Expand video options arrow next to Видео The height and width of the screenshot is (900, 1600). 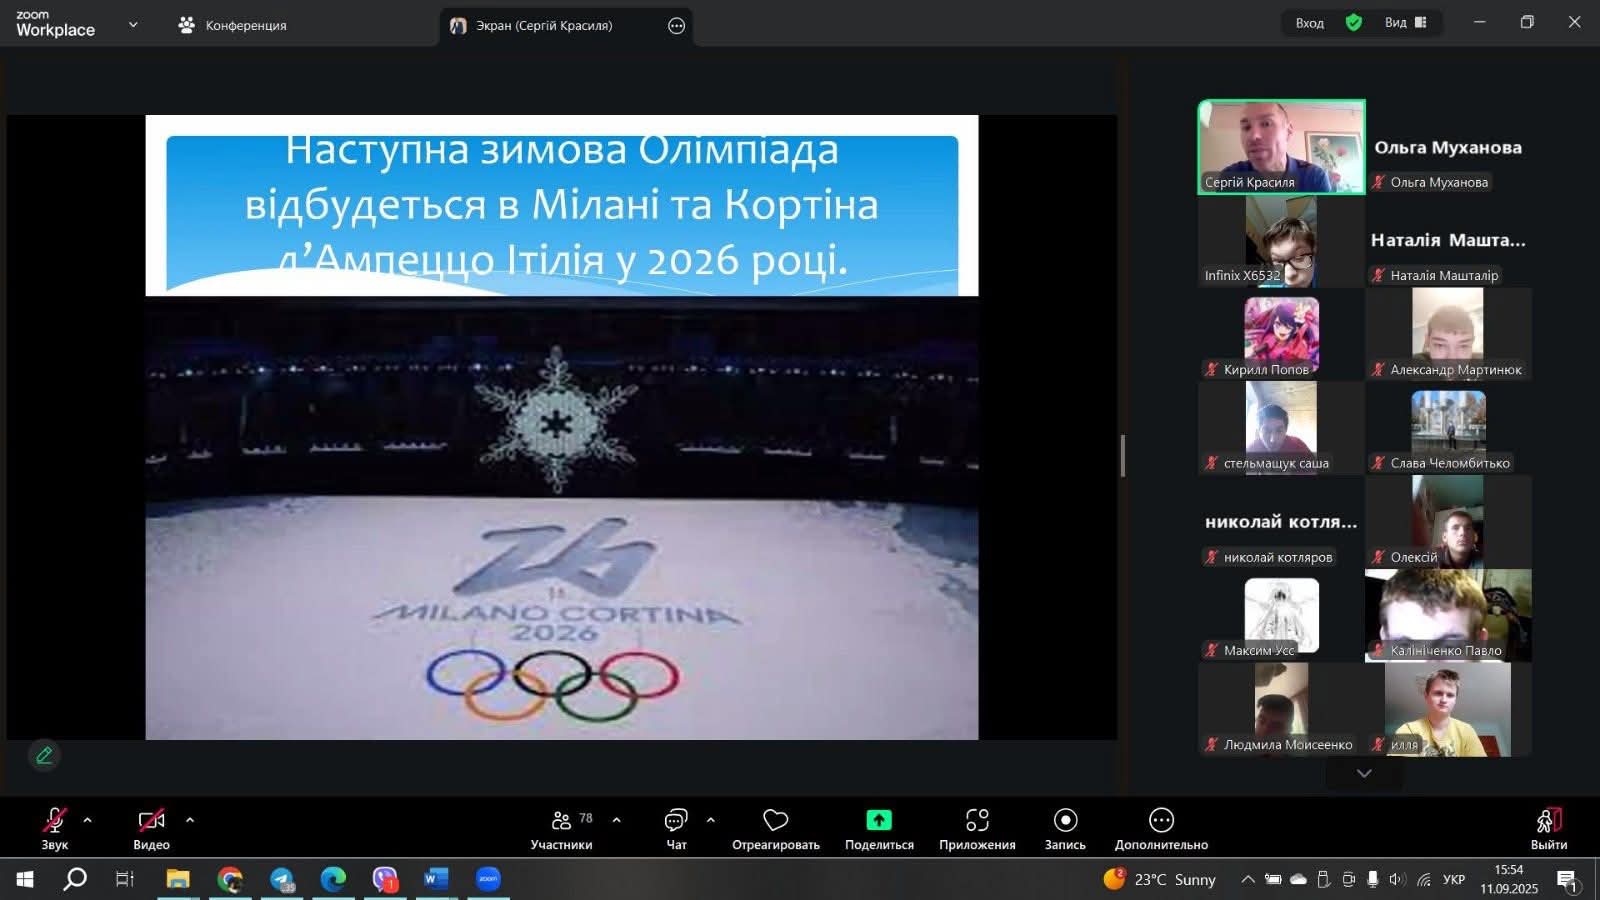[190, 820]
